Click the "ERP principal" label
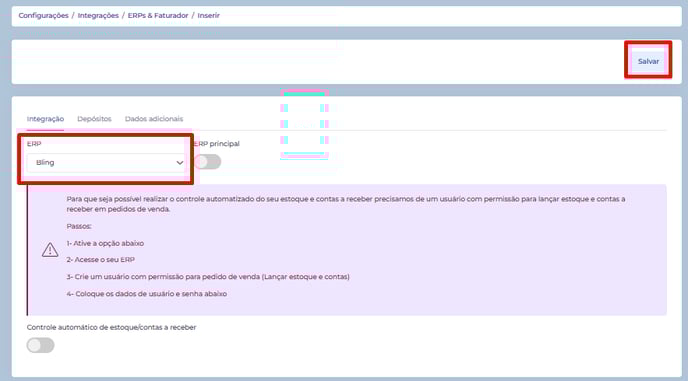688x381 pixels. pyautogui.click(x=217, y=144)
